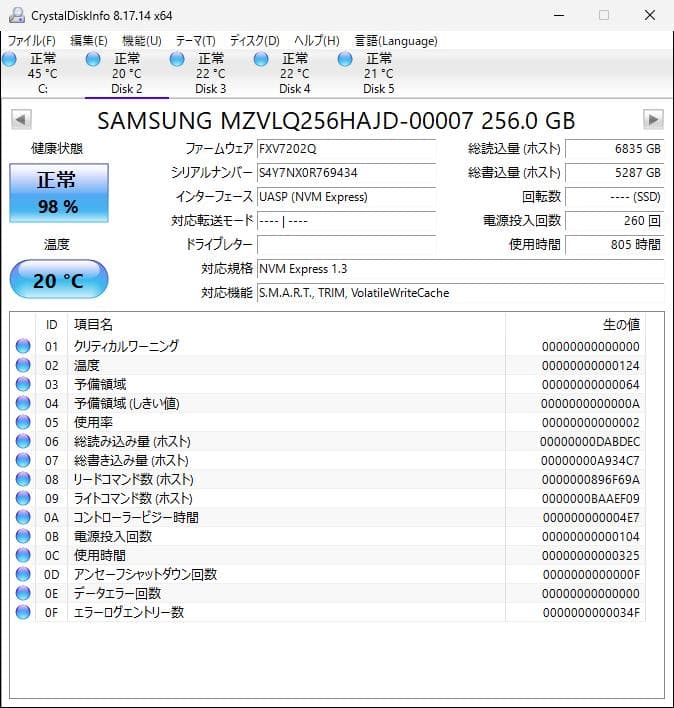The height and width of the screenshot is (708, 674).
Task: Click status icon for コントローラービジー時間 row
Action: (x=23, y=517)
